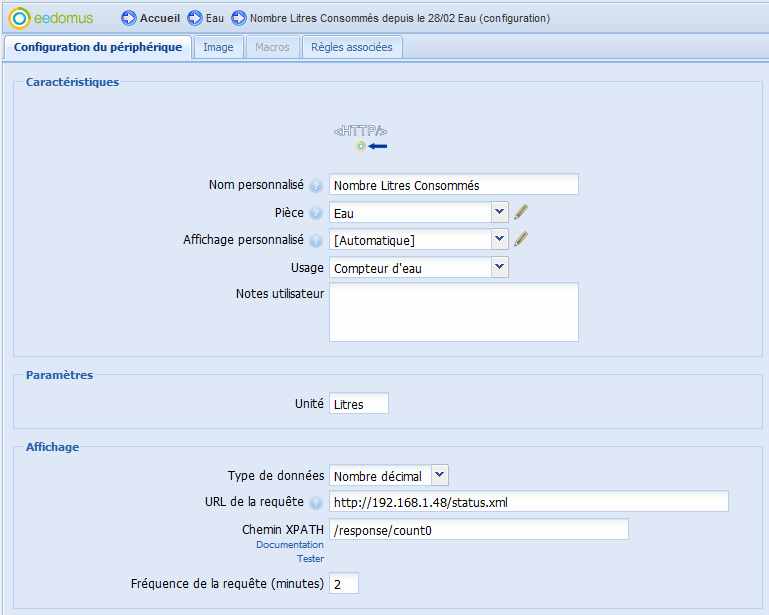Expand the Type de données dropdown

[x=440, y=475]
